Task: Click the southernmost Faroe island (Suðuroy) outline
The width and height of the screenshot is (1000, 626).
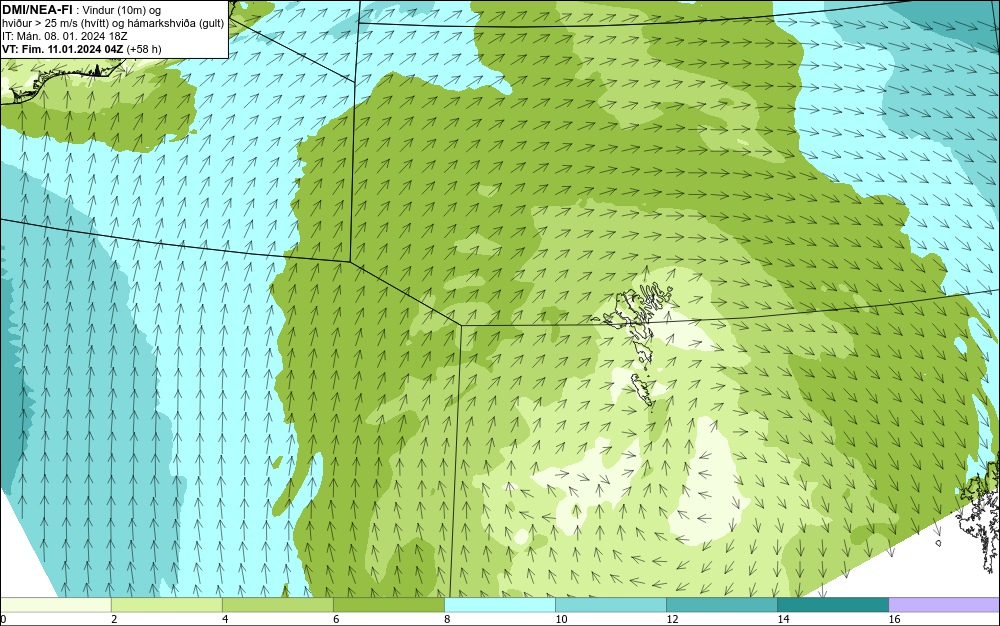Action: click(642, 390)
